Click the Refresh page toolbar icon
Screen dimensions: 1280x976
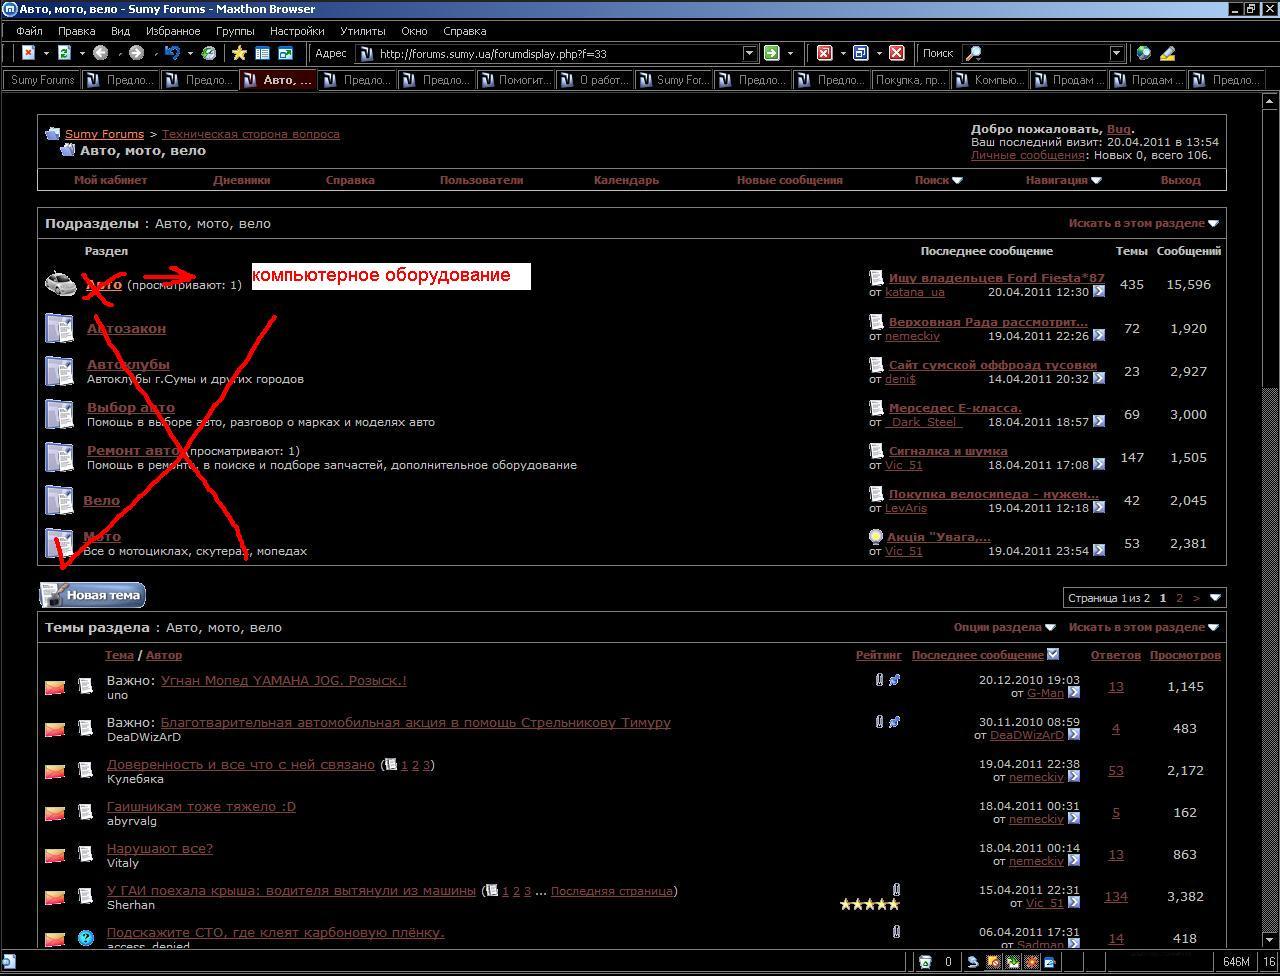(64, 53)
